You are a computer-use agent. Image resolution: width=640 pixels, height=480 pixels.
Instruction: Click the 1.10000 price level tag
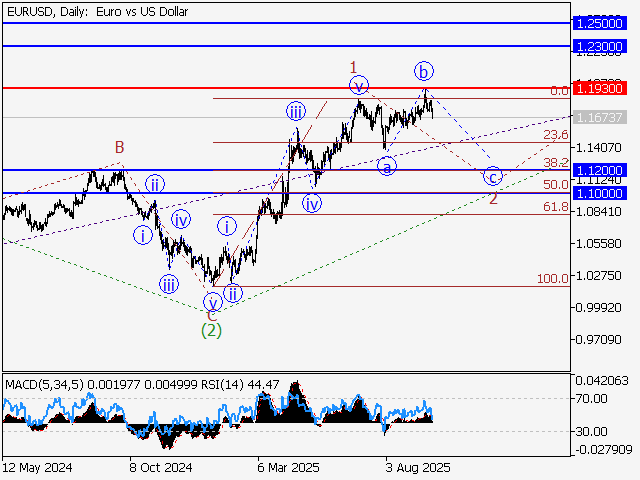[601, 193]
